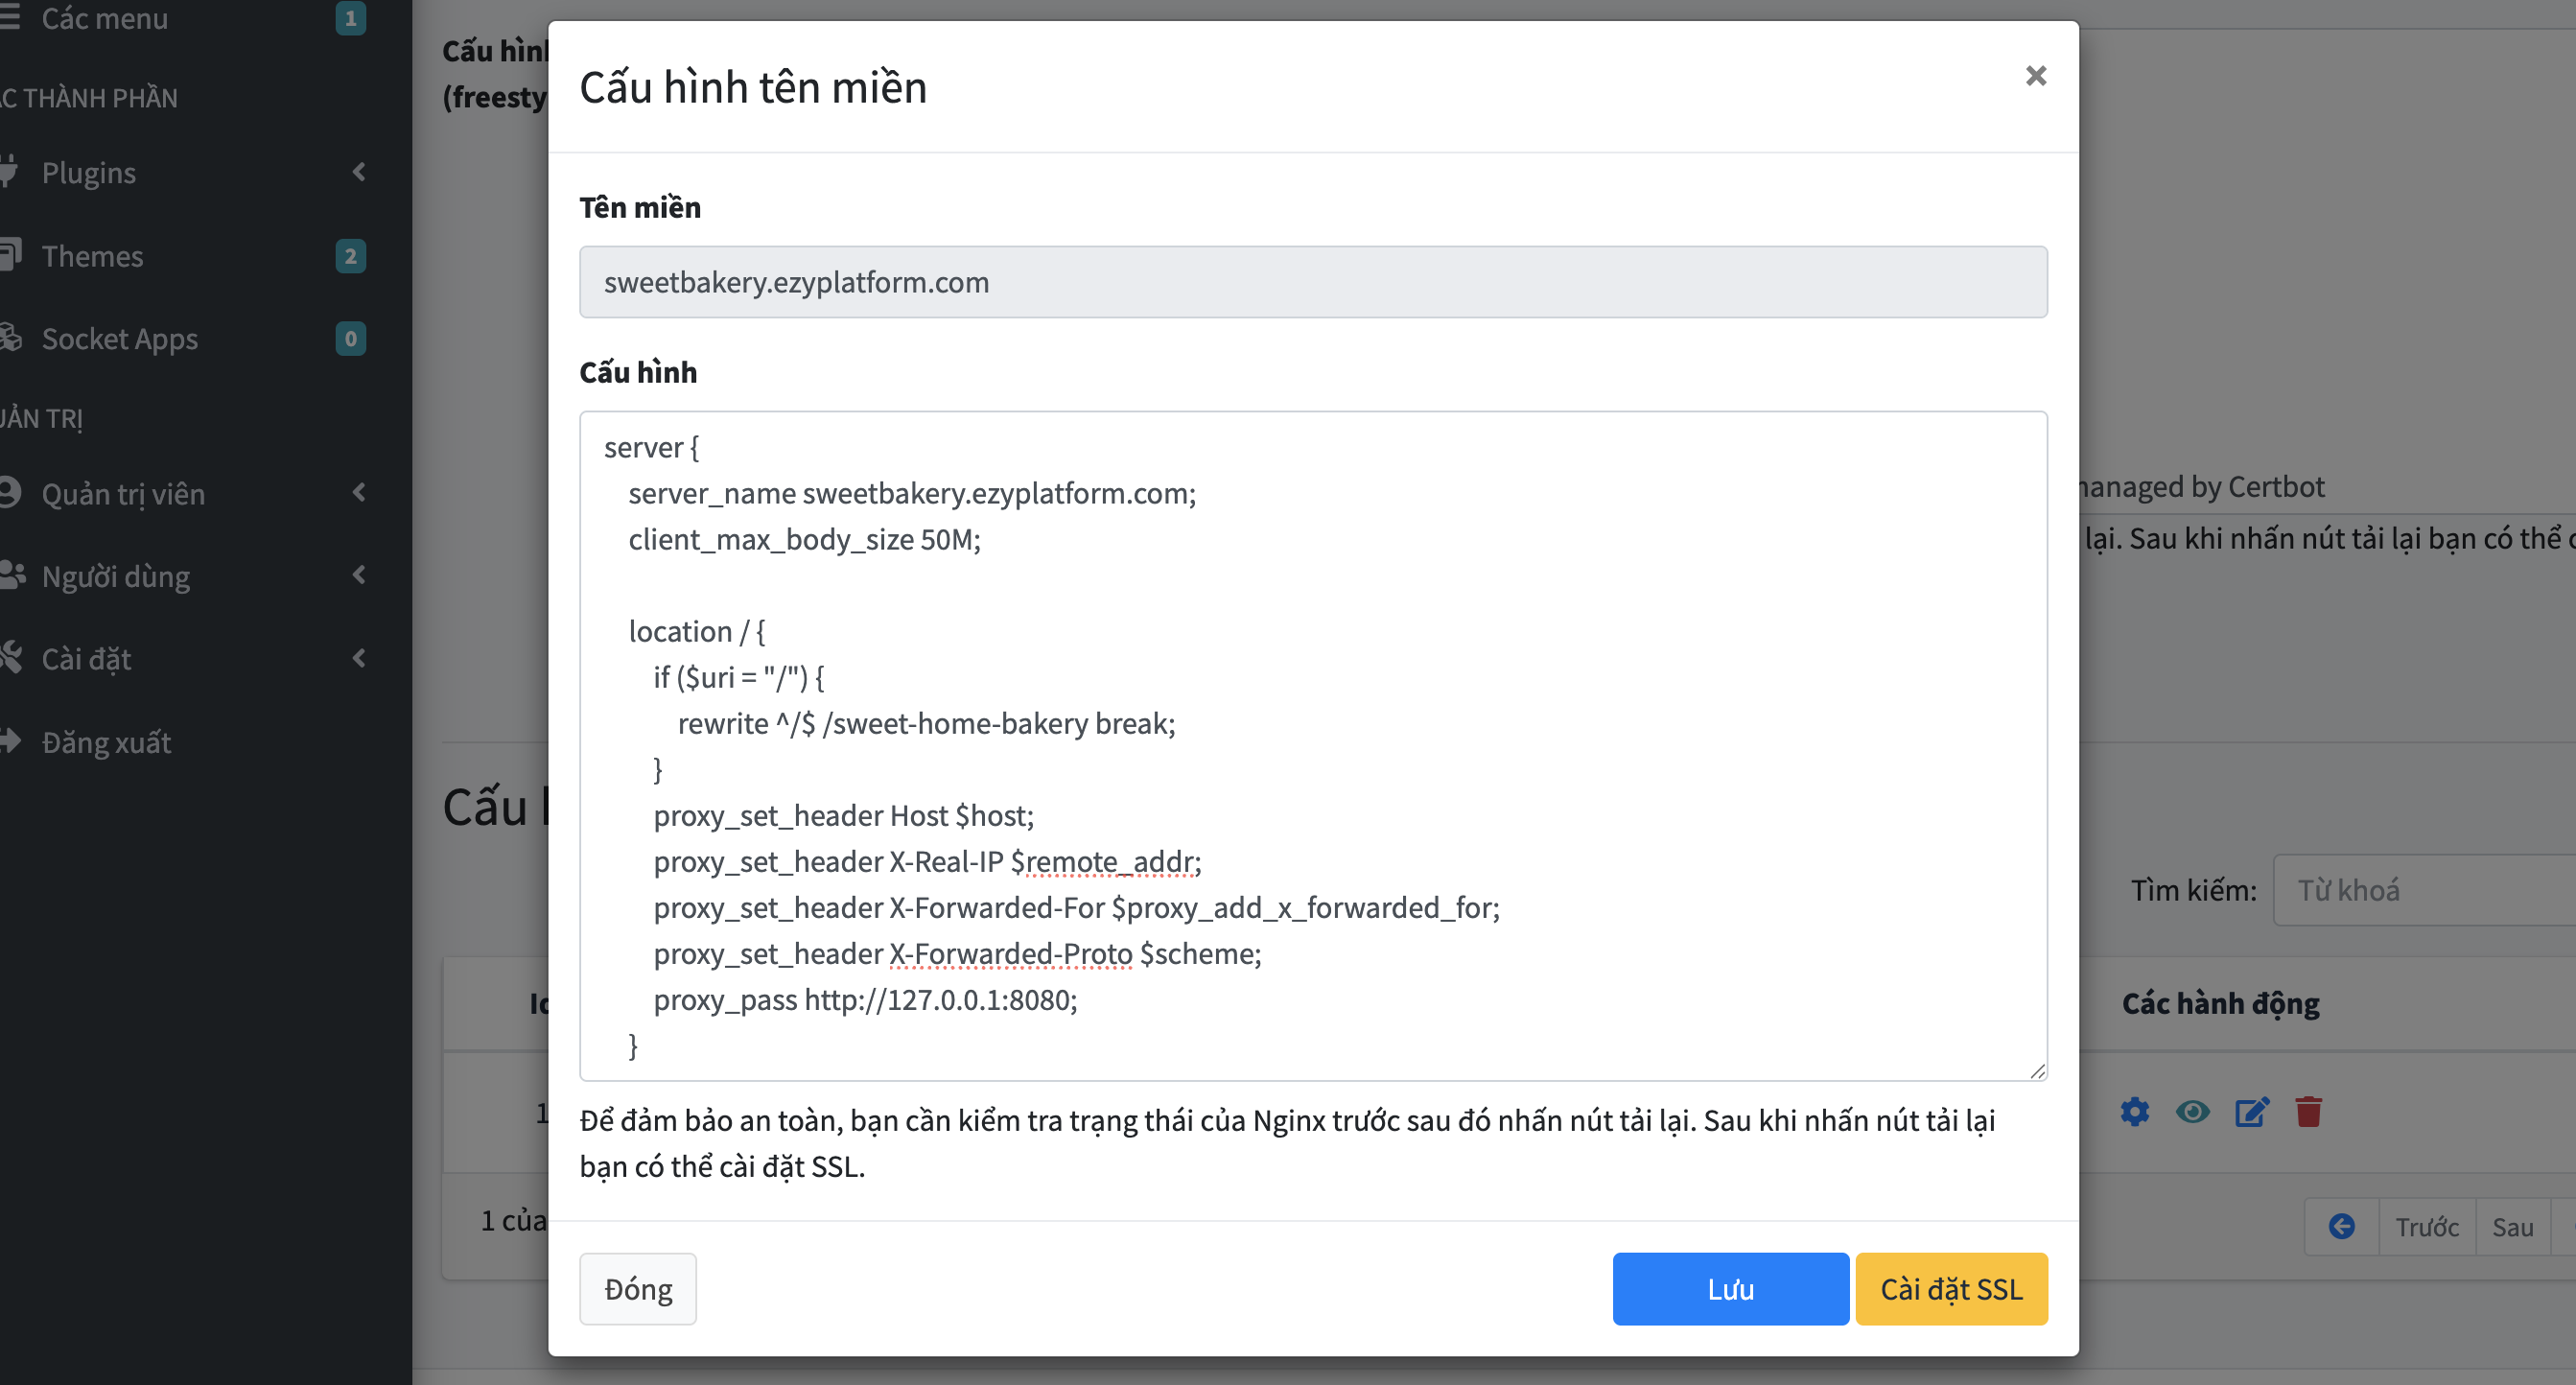Screen dimensions: 2576x1385
Task: Click the Tên miền input field
Action: (1313, 282)
